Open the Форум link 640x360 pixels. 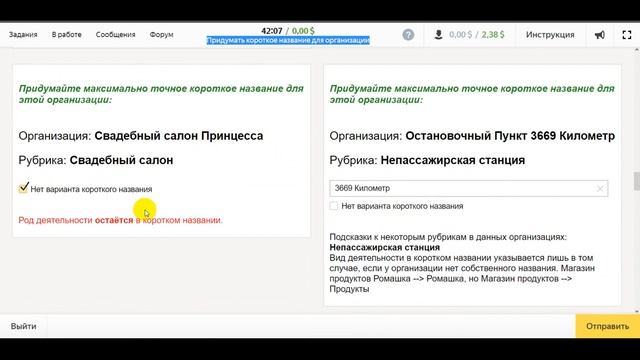coord(161,35)
